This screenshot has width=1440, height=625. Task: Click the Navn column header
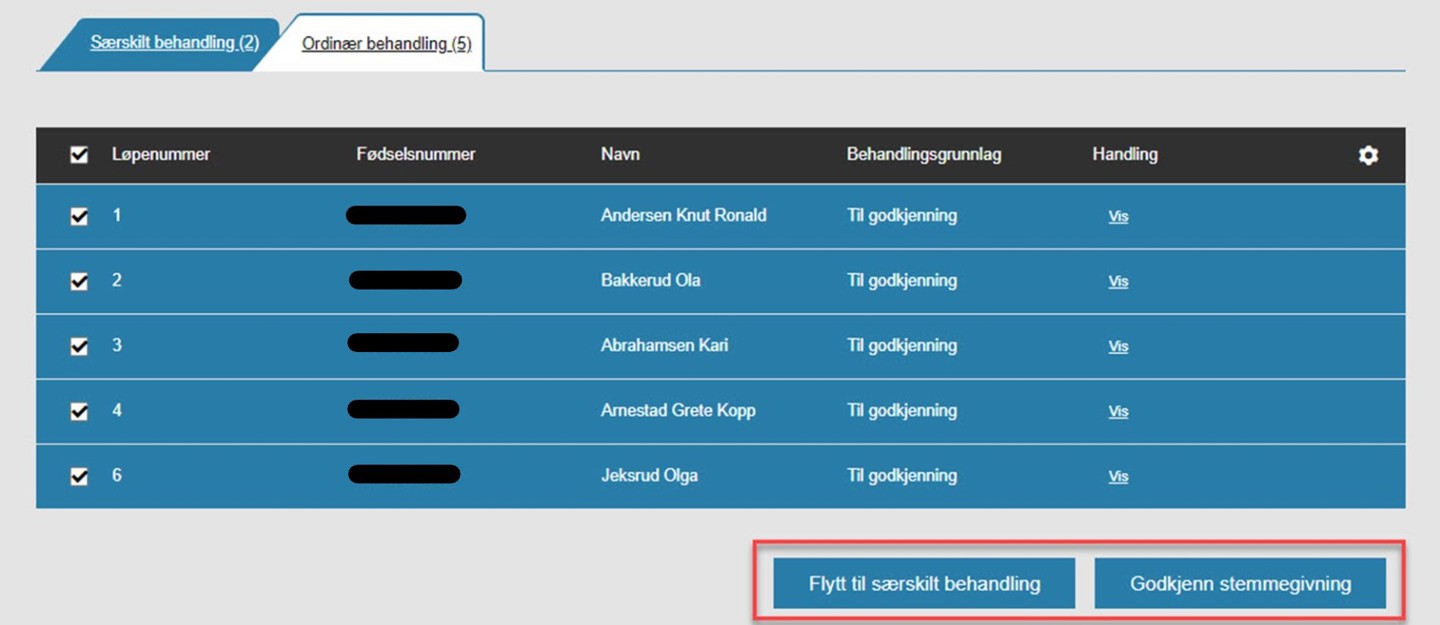point(620,155)
